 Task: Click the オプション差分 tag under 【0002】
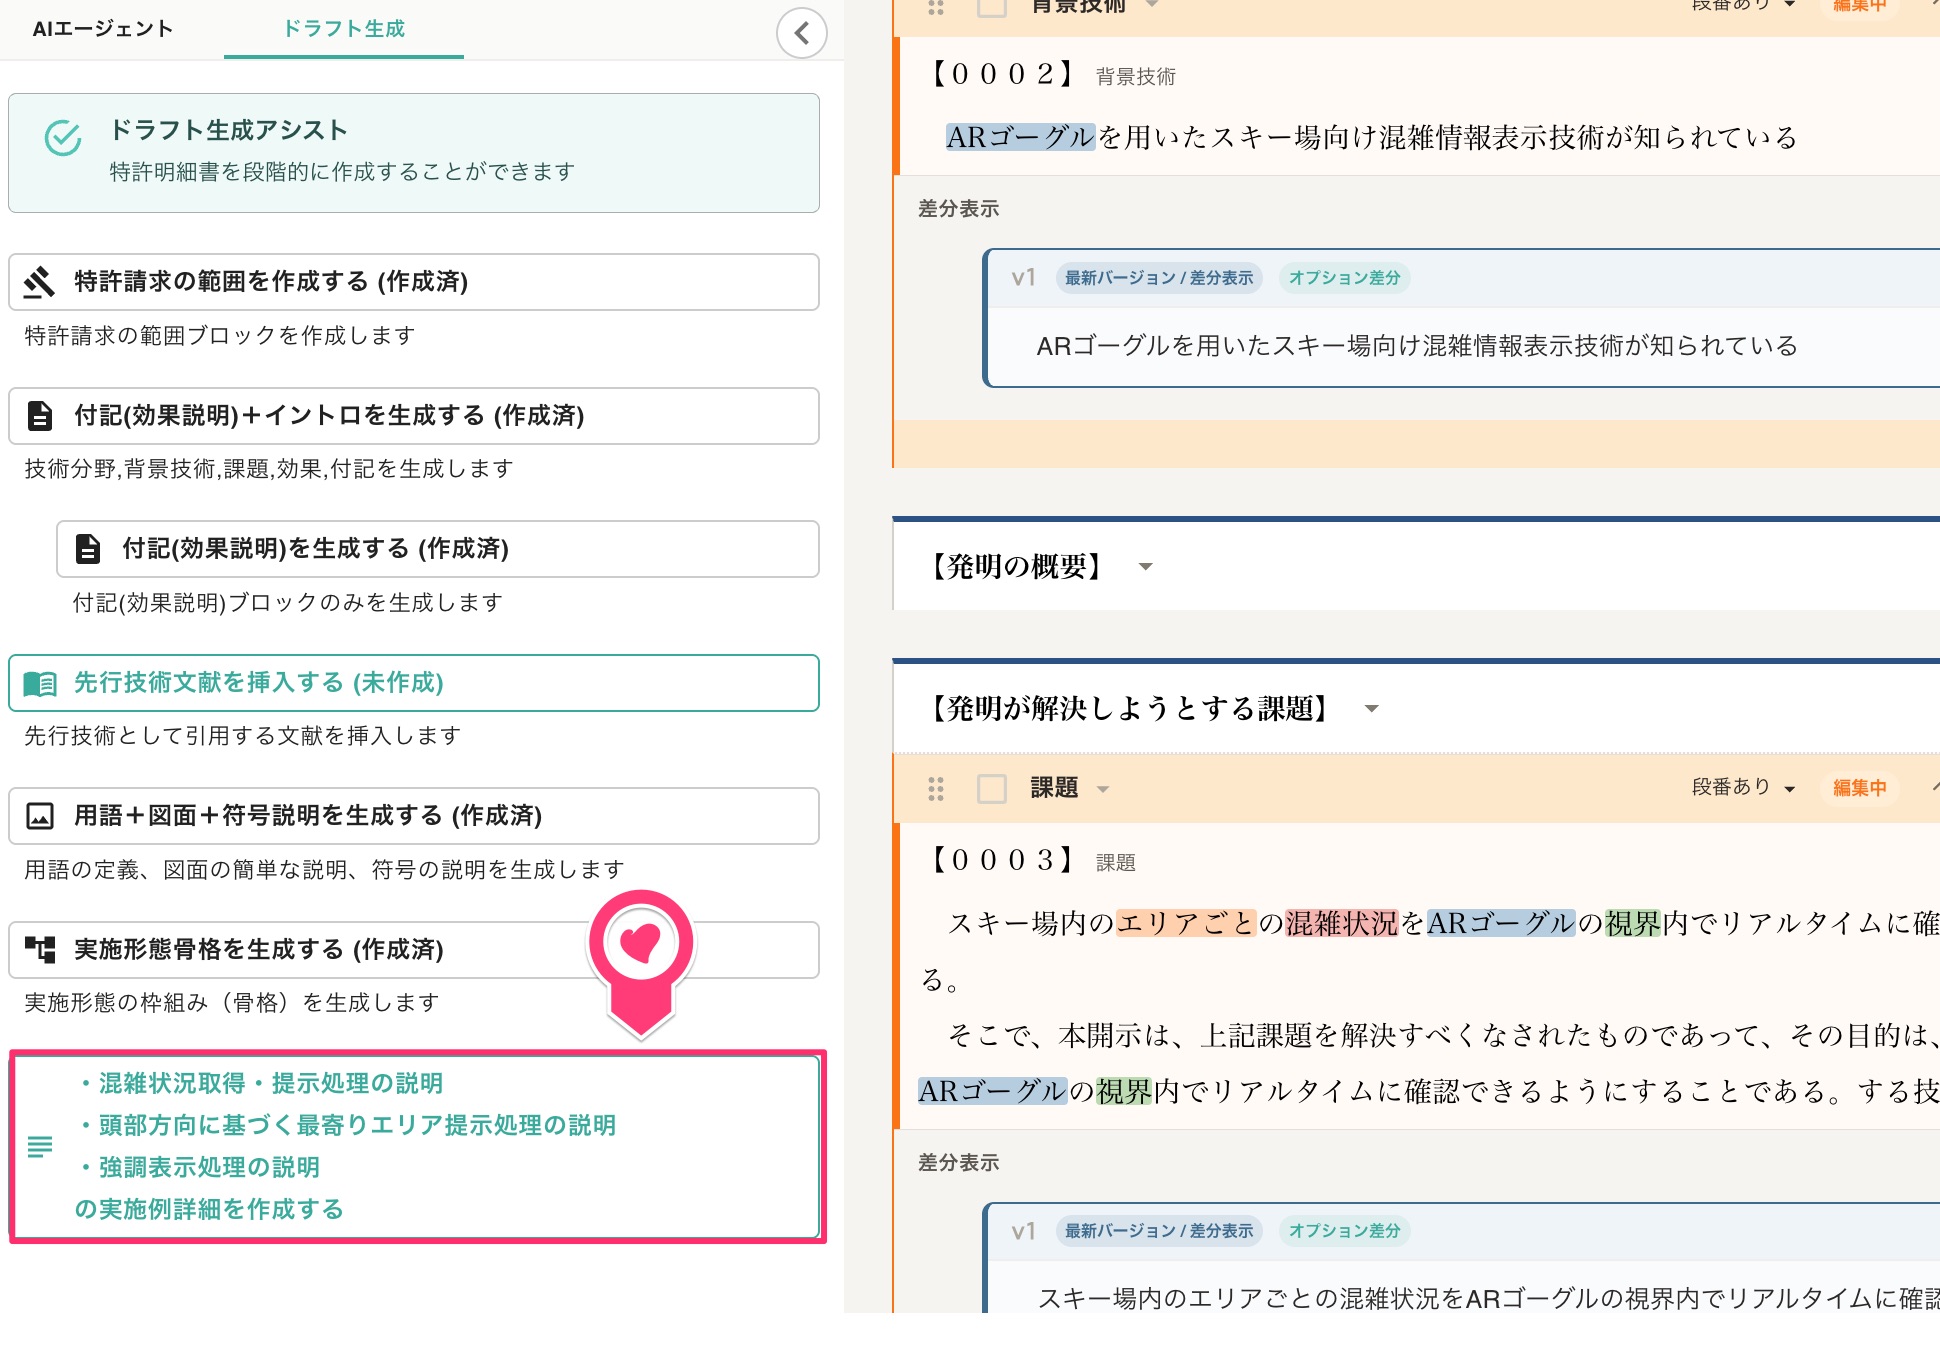tap(1344, 278)
